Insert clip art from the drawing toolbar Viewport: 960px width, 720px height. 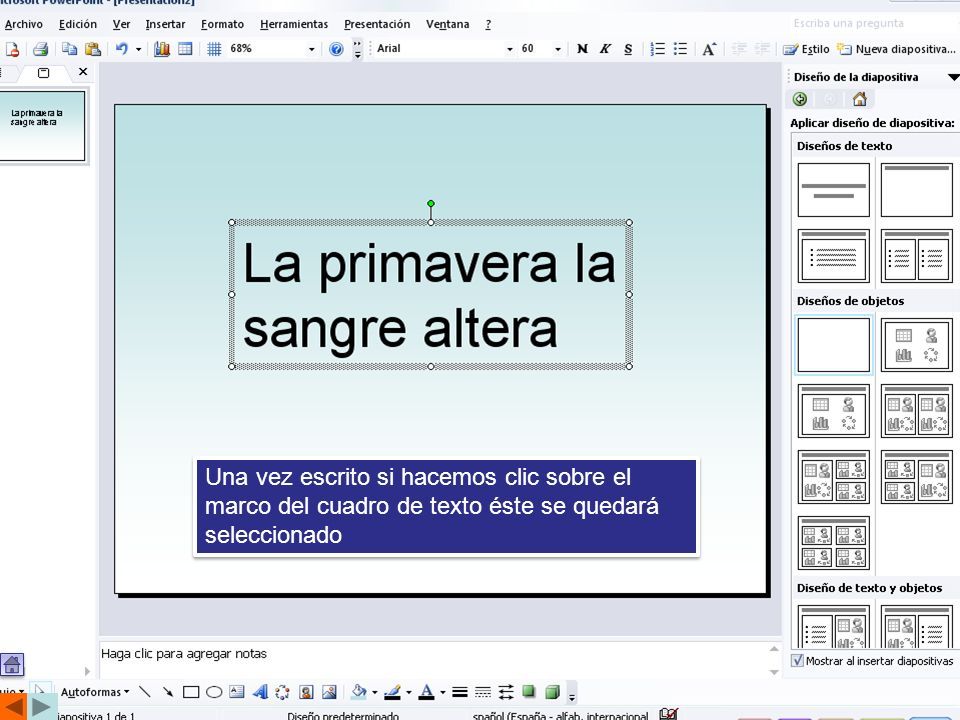(x=306, y=692)
